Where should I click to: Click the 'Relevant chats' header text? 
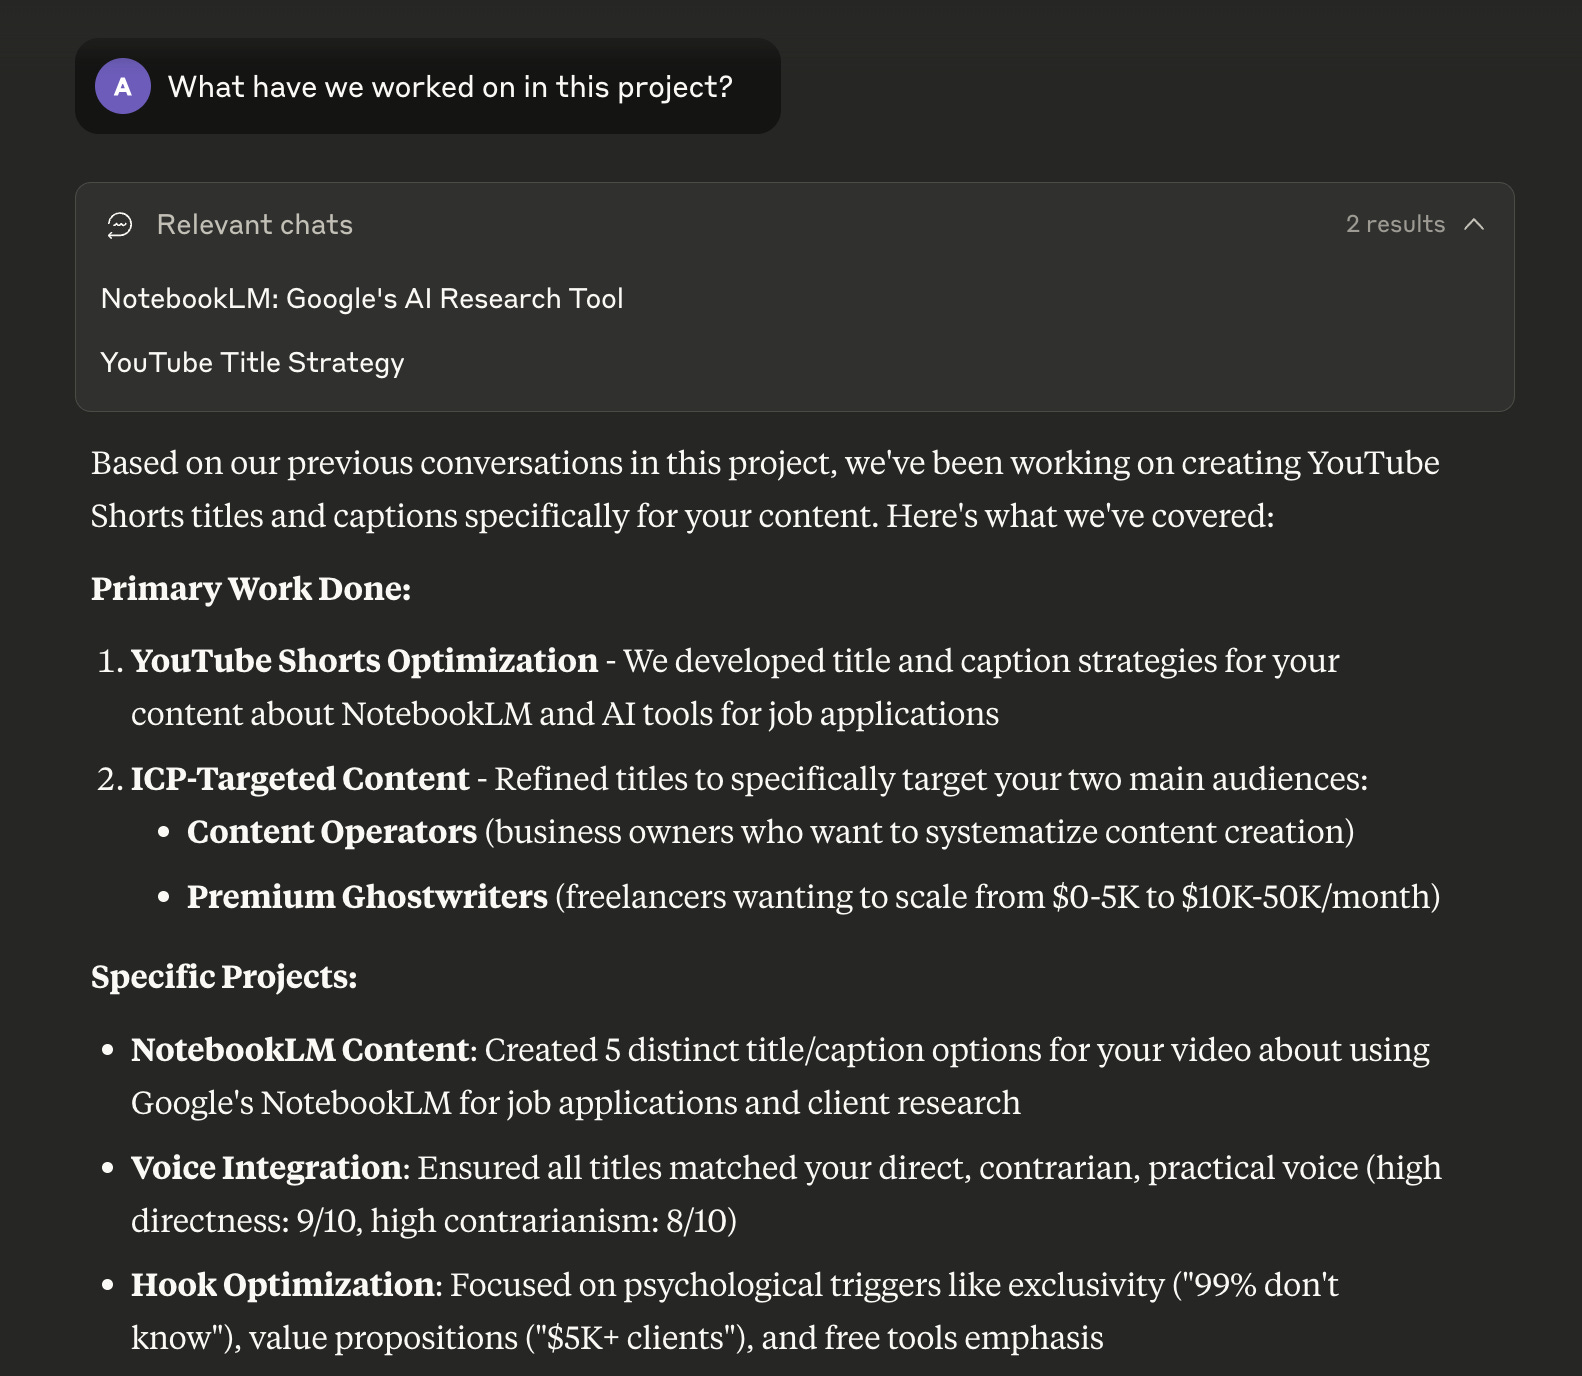pyautogui.click(x=255, y=225)
